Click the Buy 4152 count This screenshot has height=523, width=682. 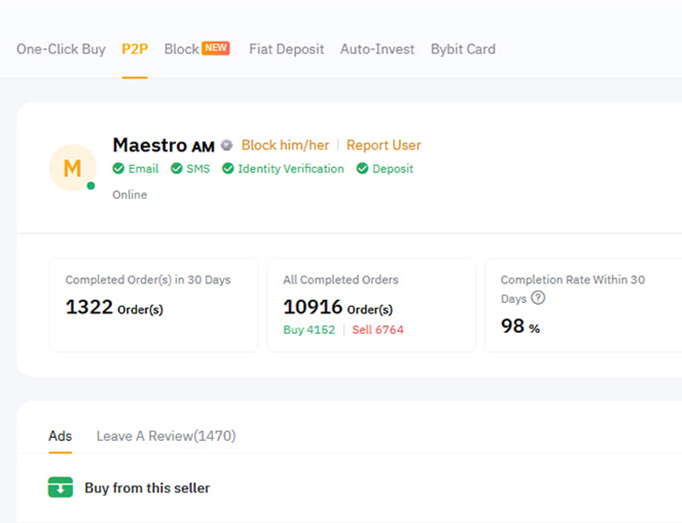point(309,330)
